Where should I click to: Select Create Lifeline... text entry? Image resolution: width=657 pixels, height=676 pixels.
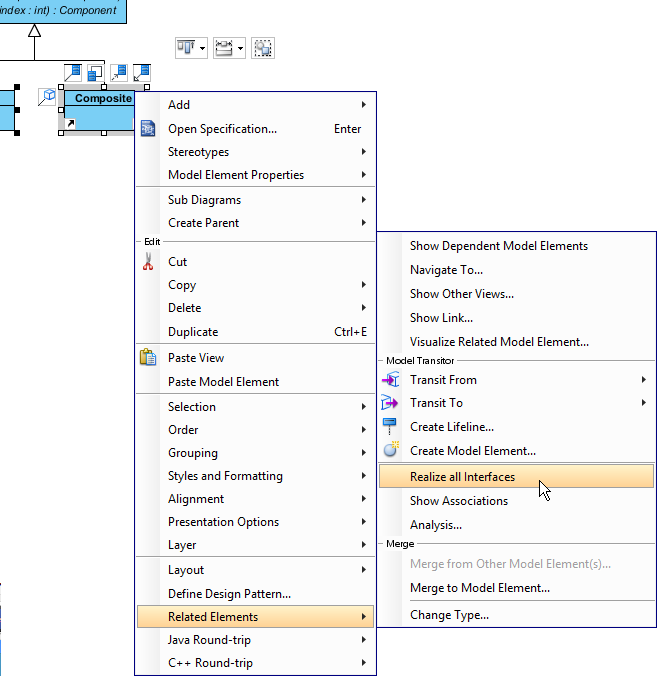pyautogui.click(x=452, y=427)
